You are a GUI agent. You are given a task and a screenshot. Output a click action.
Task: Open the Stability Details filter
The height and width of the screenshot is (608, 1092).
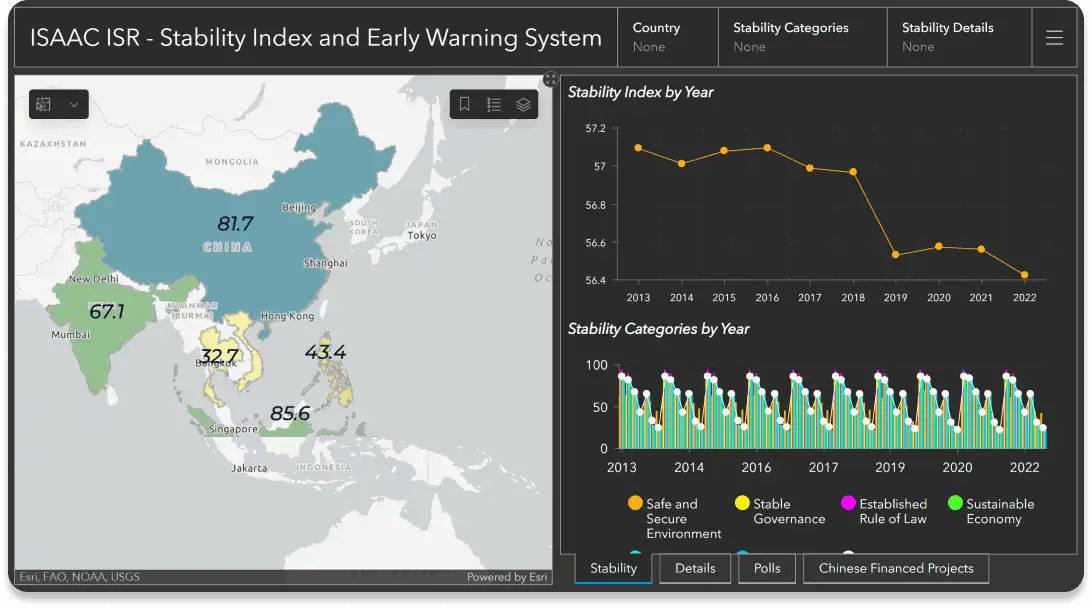(959, 38)
